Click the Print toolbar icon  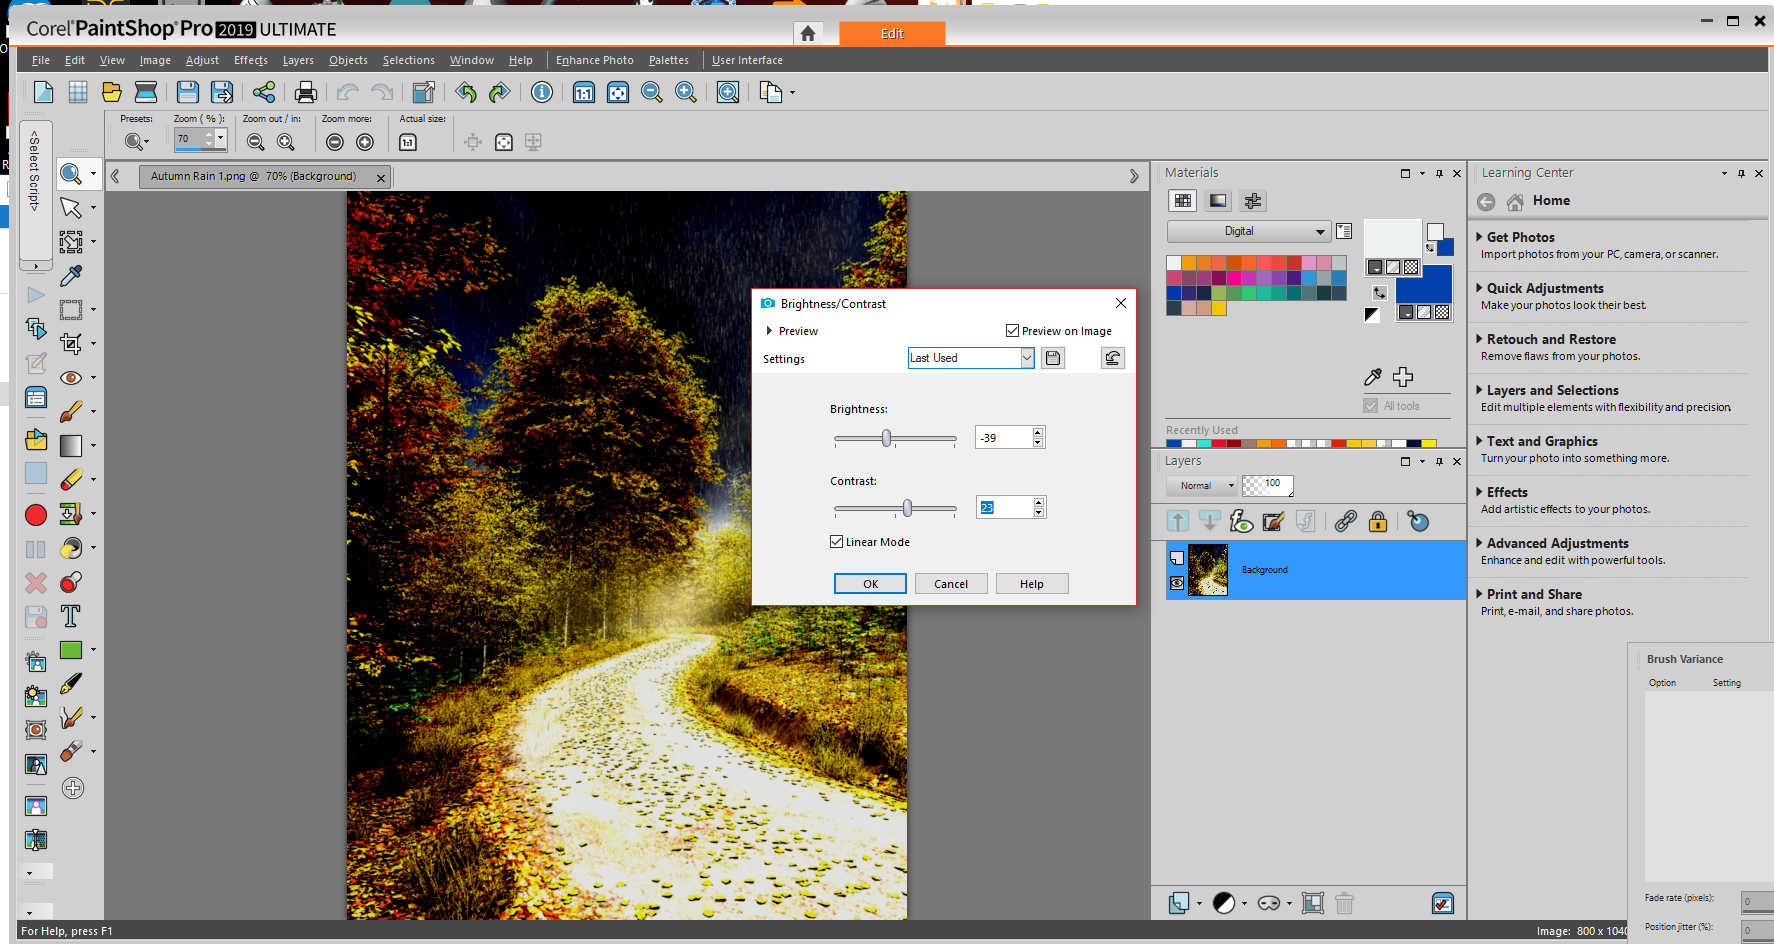(x=306, y=93)
